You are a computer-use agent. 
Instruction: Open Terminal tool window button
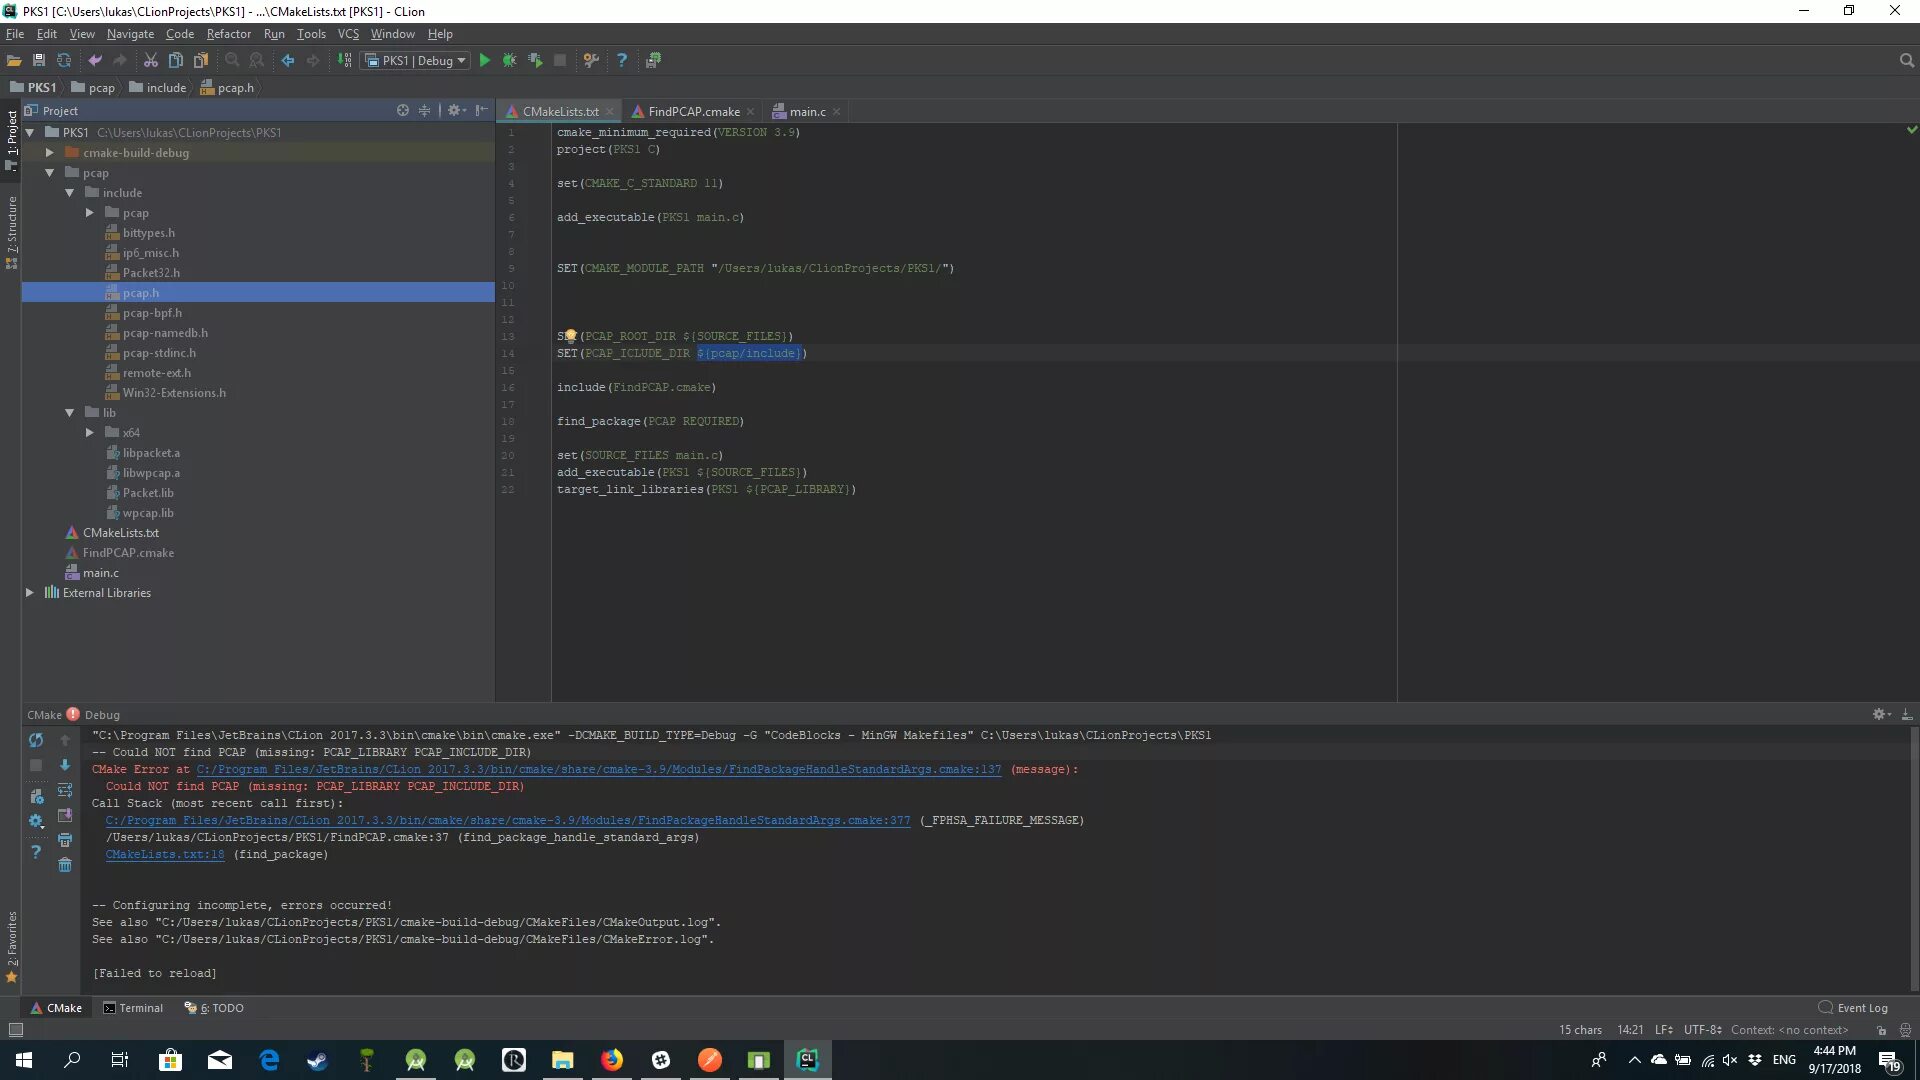tap(133, 1008)
